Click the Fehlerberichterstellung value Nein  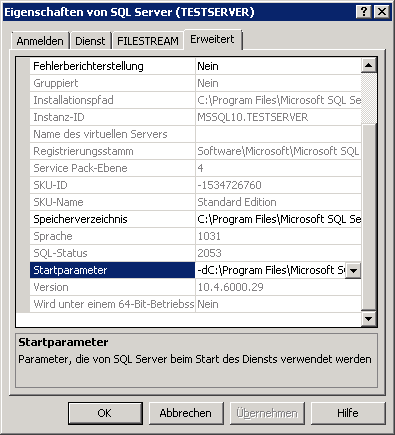click(x=208, y=66)
